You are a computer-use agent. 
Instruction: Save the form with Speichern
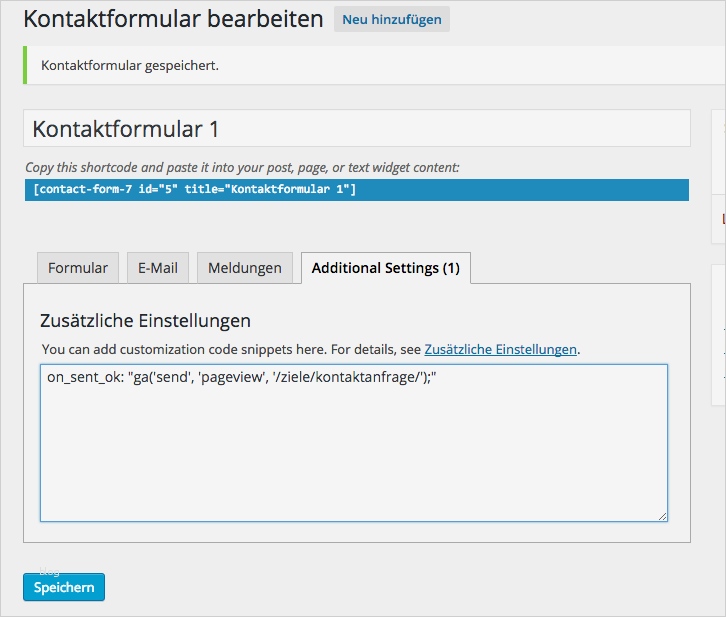point(64,587)
